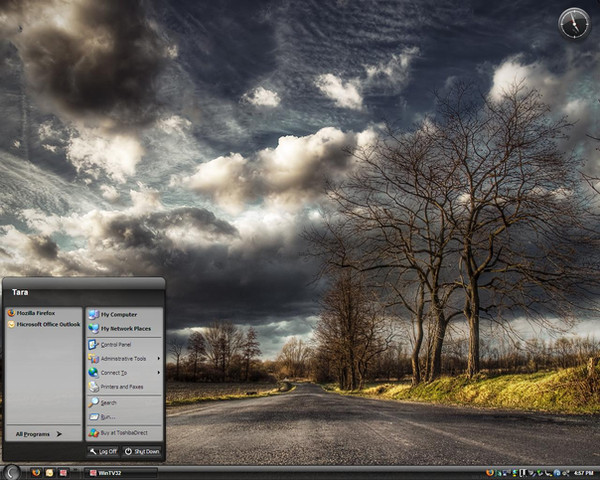Click the Connect To globe icon

click(94, 372)
